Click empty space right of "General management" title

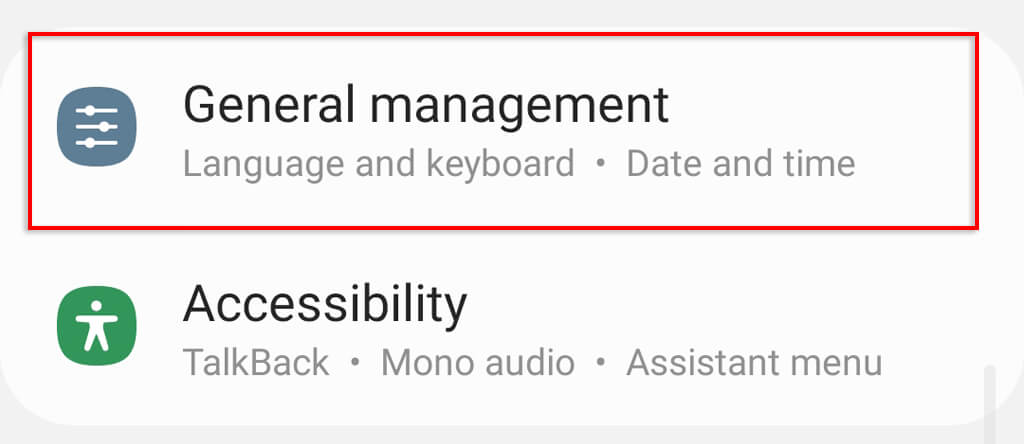coord(820,105)
